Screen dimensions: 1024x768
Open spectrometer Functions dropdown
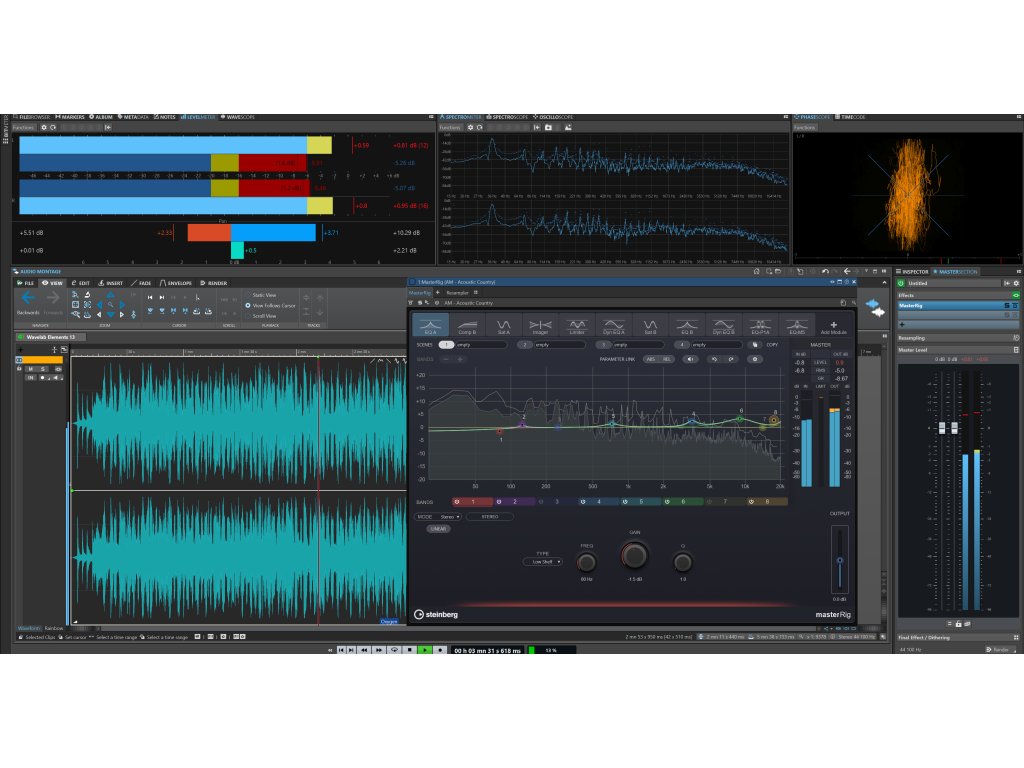coord(450,127)
